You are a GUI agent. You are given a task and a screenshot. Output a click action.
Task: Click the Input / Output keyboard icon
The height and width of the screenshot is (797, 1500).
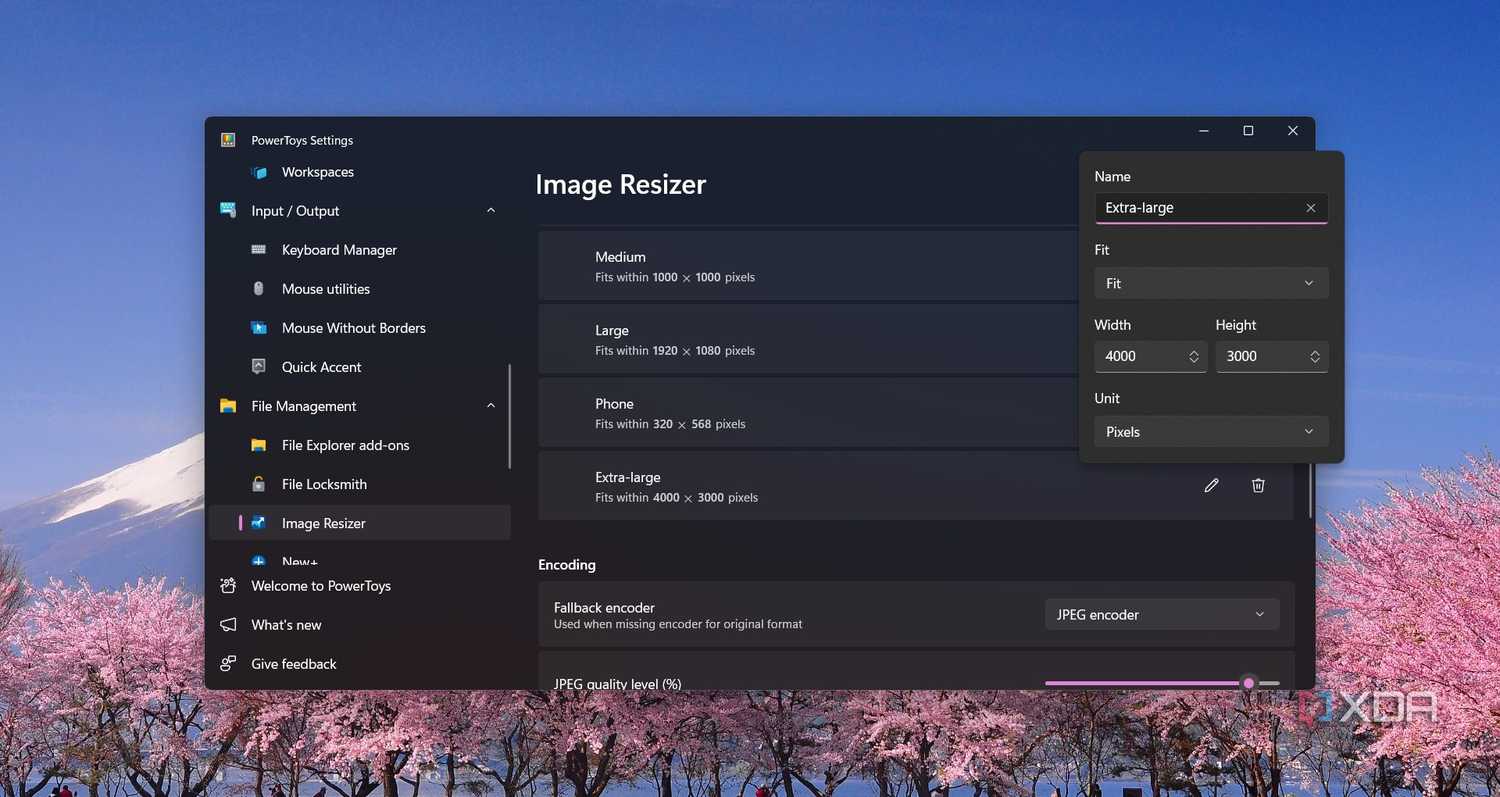[x=228, y=211]
